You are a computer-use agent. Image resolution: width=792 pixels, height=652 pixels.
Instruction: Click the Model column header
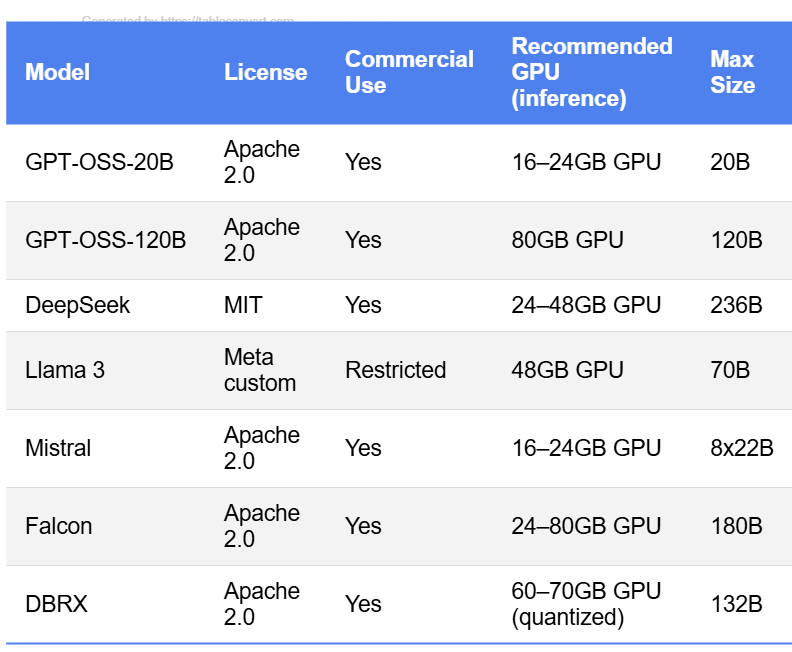pyautogui.click(x=58, y=72)
